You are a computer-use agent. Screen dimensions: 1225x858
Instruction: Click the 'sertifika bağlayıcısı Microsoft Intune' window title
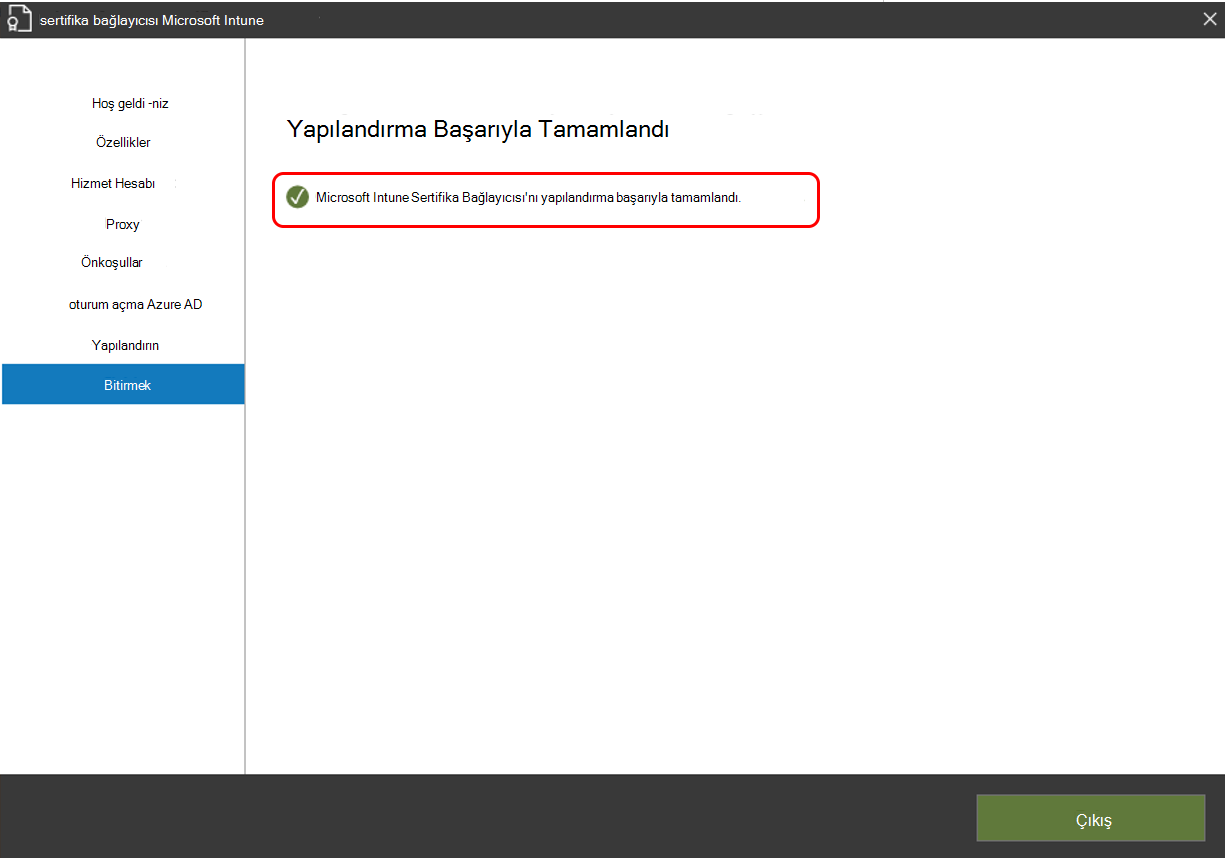pos(152,20)
